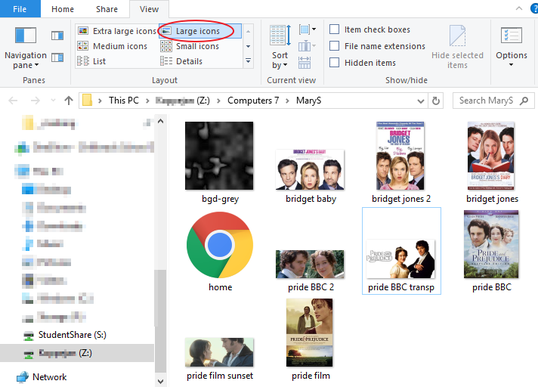Select the (Z:) drive in sidebar
The height and width of the screenshot is (387, 538).
click(x=77, y=353)
